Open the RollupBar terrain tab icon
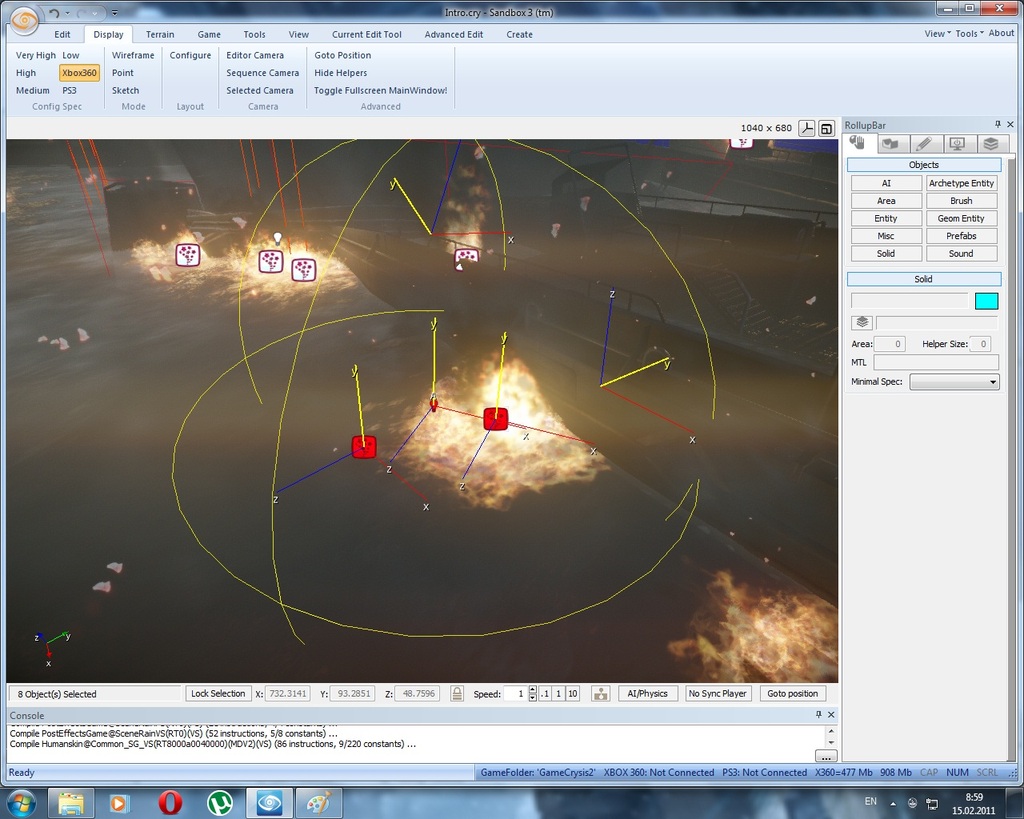The height and width of the screenshot is (819, 1024). point(890,144)
